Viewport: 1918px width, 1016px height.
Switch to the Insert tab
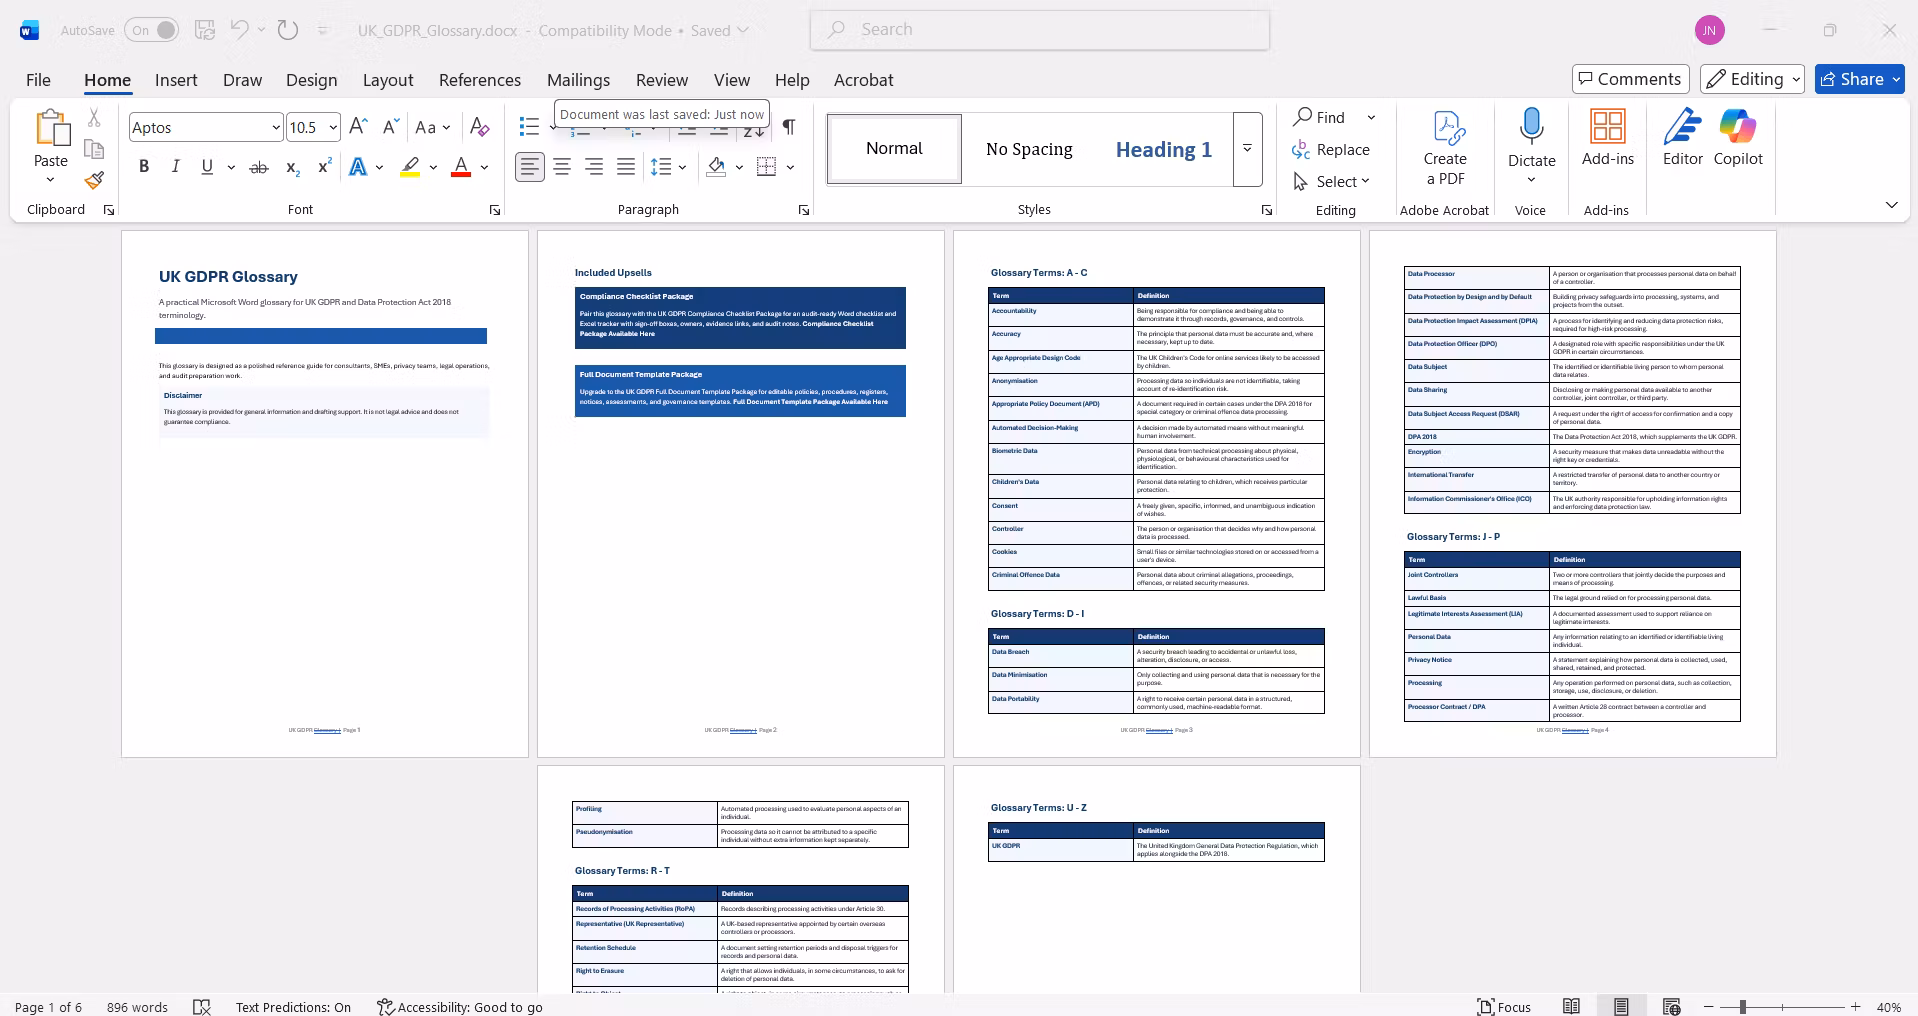pyautogui.click(x=176, y=80)
